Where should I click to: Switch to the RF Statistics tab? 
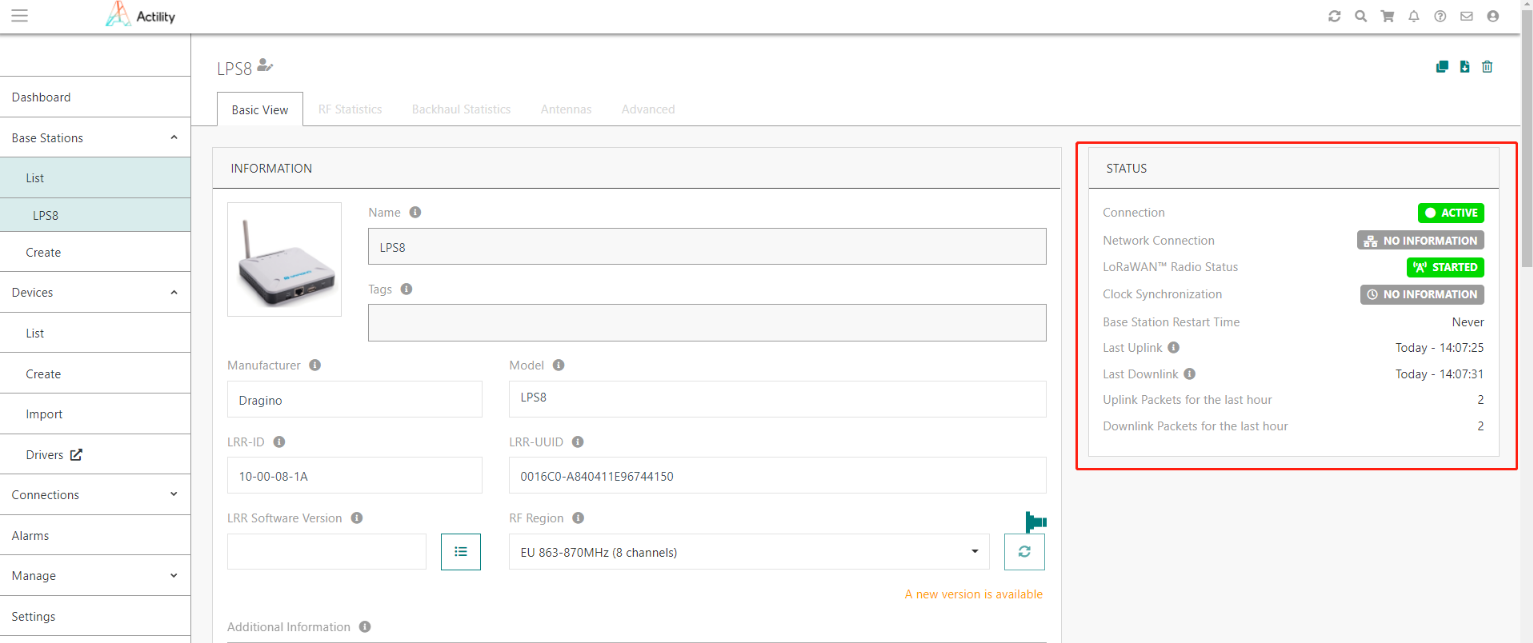(x=350, y=109)
